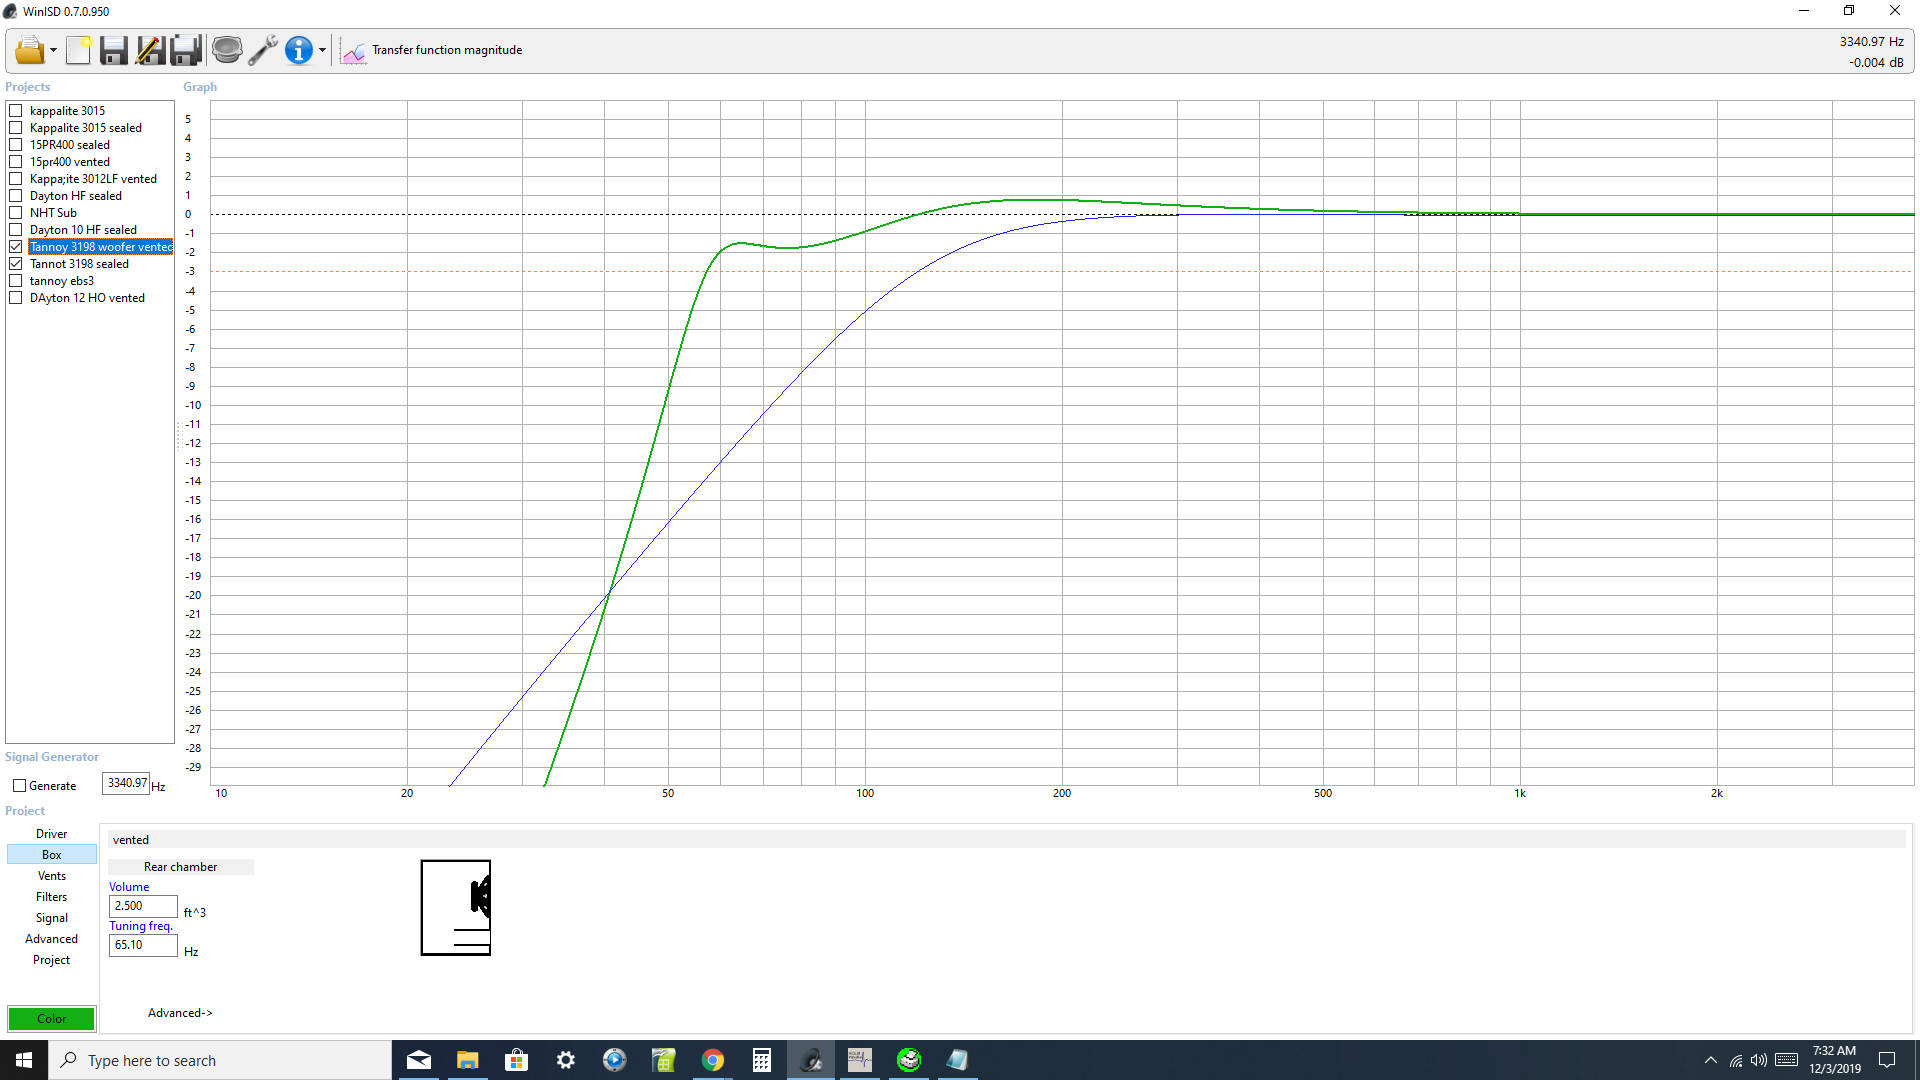1920x1080 pixels.
Task: Click the green Color swatch button
Action: [52, 1019]
